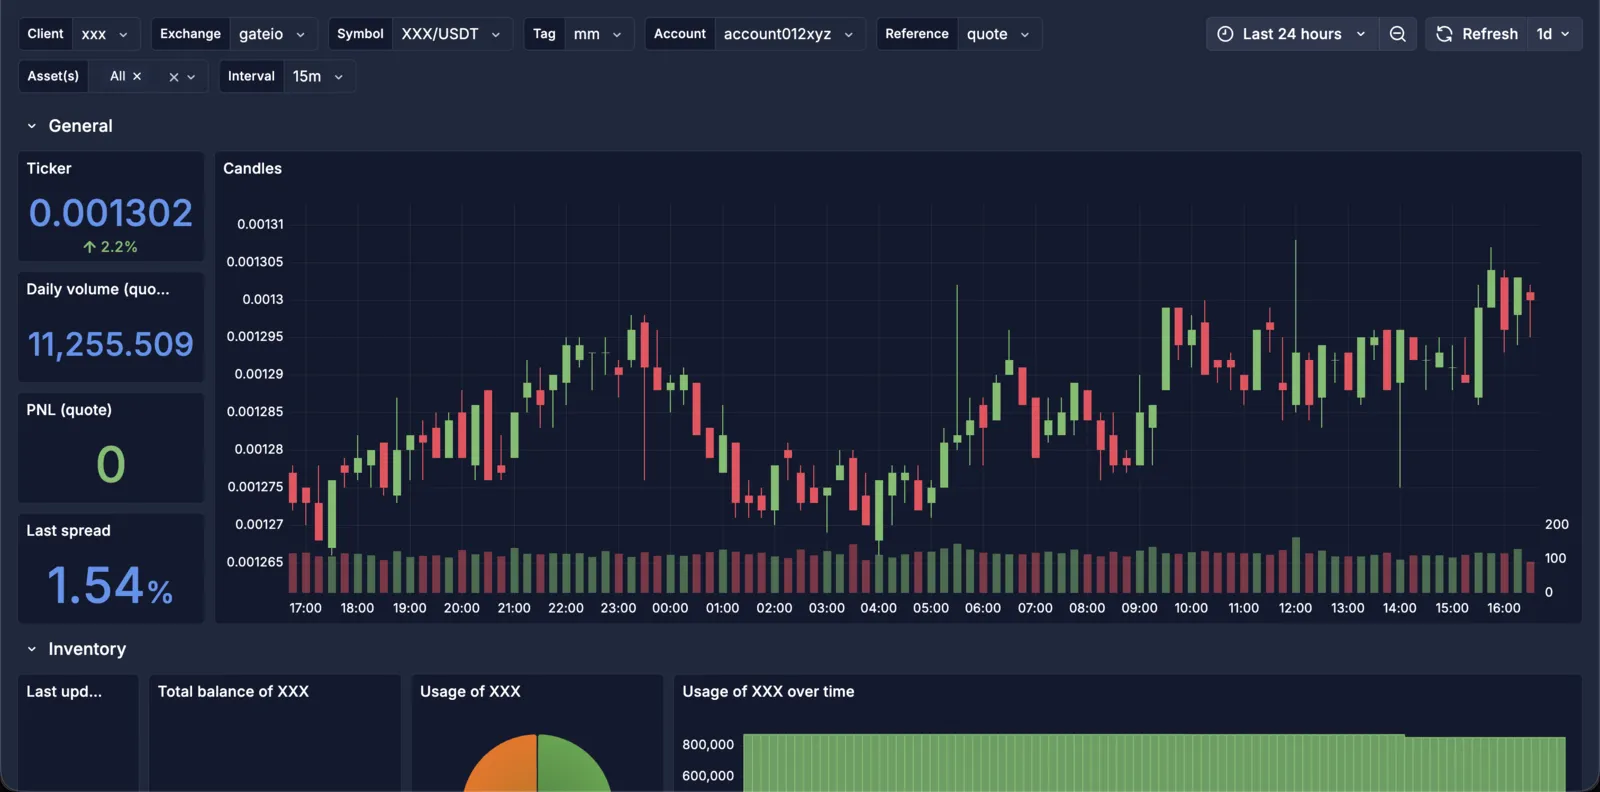Click the Refresh dashboard button
This screenshot has height=792, width=1600.
click(x=1477, y=34)
